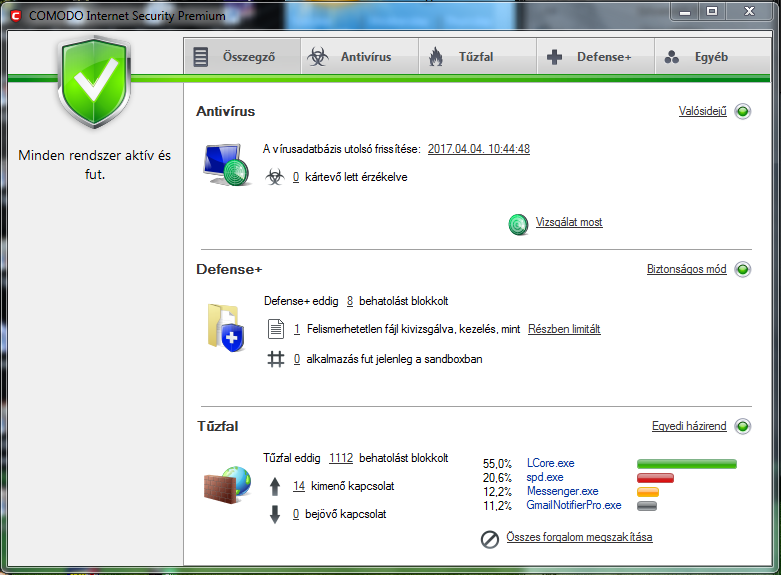The image size is (781, 575).
Task: Minimize the COMODO window
Action: tap(685, 11)
